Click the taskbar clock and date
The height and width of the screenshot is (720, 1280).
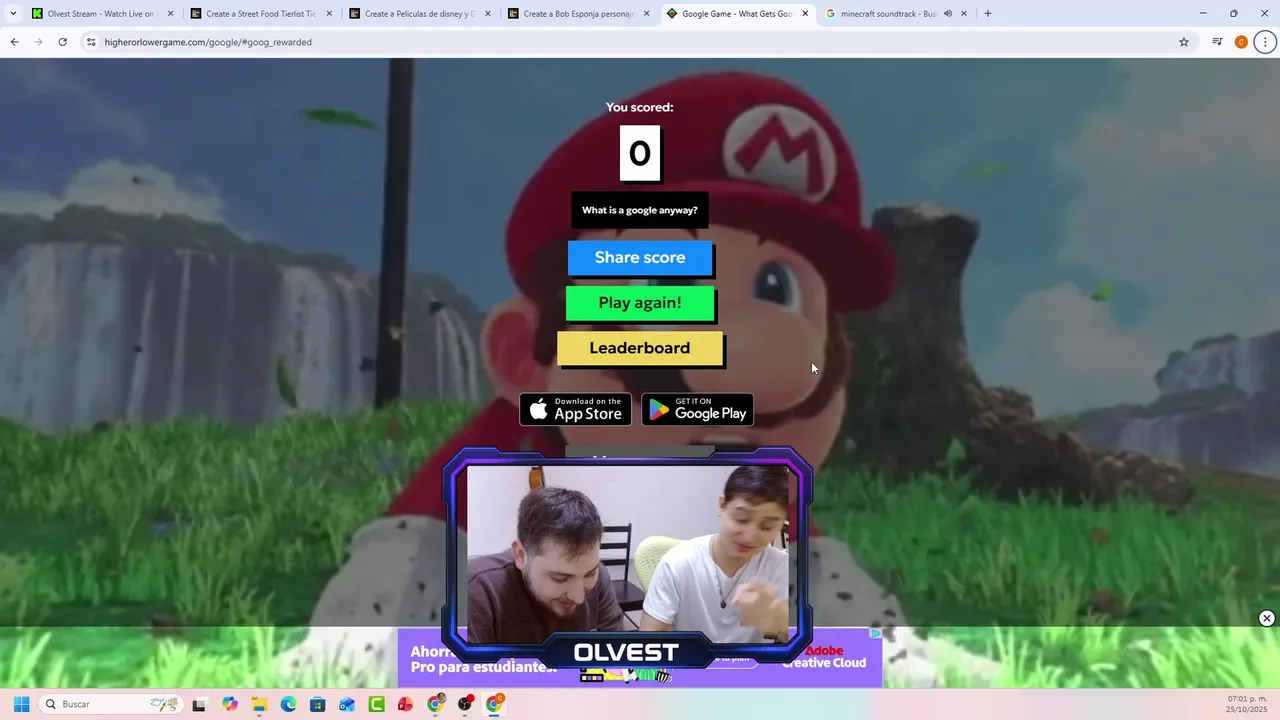1247,704
